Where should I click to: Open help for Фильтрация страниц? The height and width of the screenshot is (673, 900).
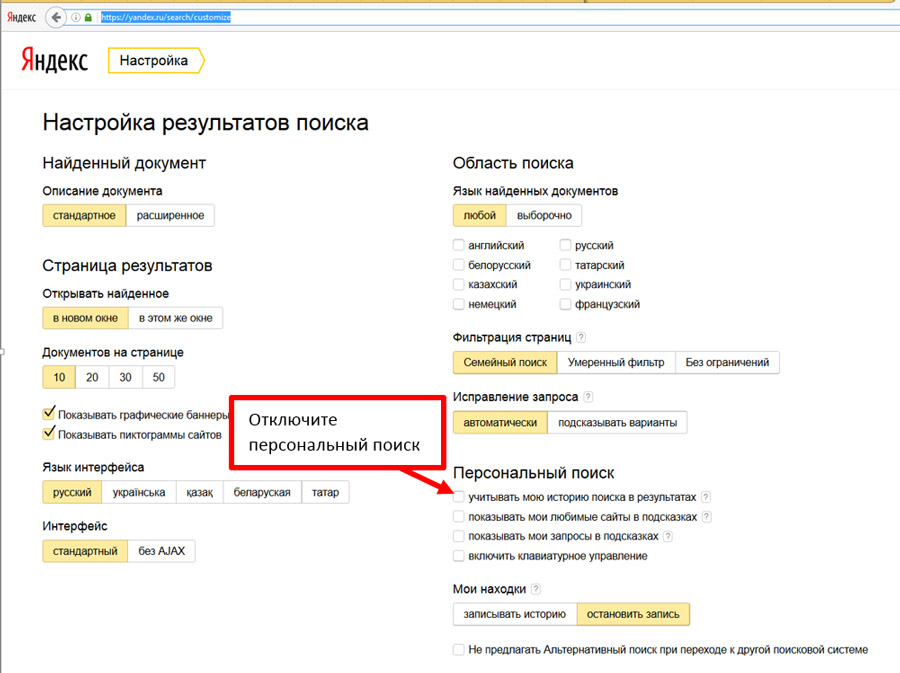pos(581,337)
